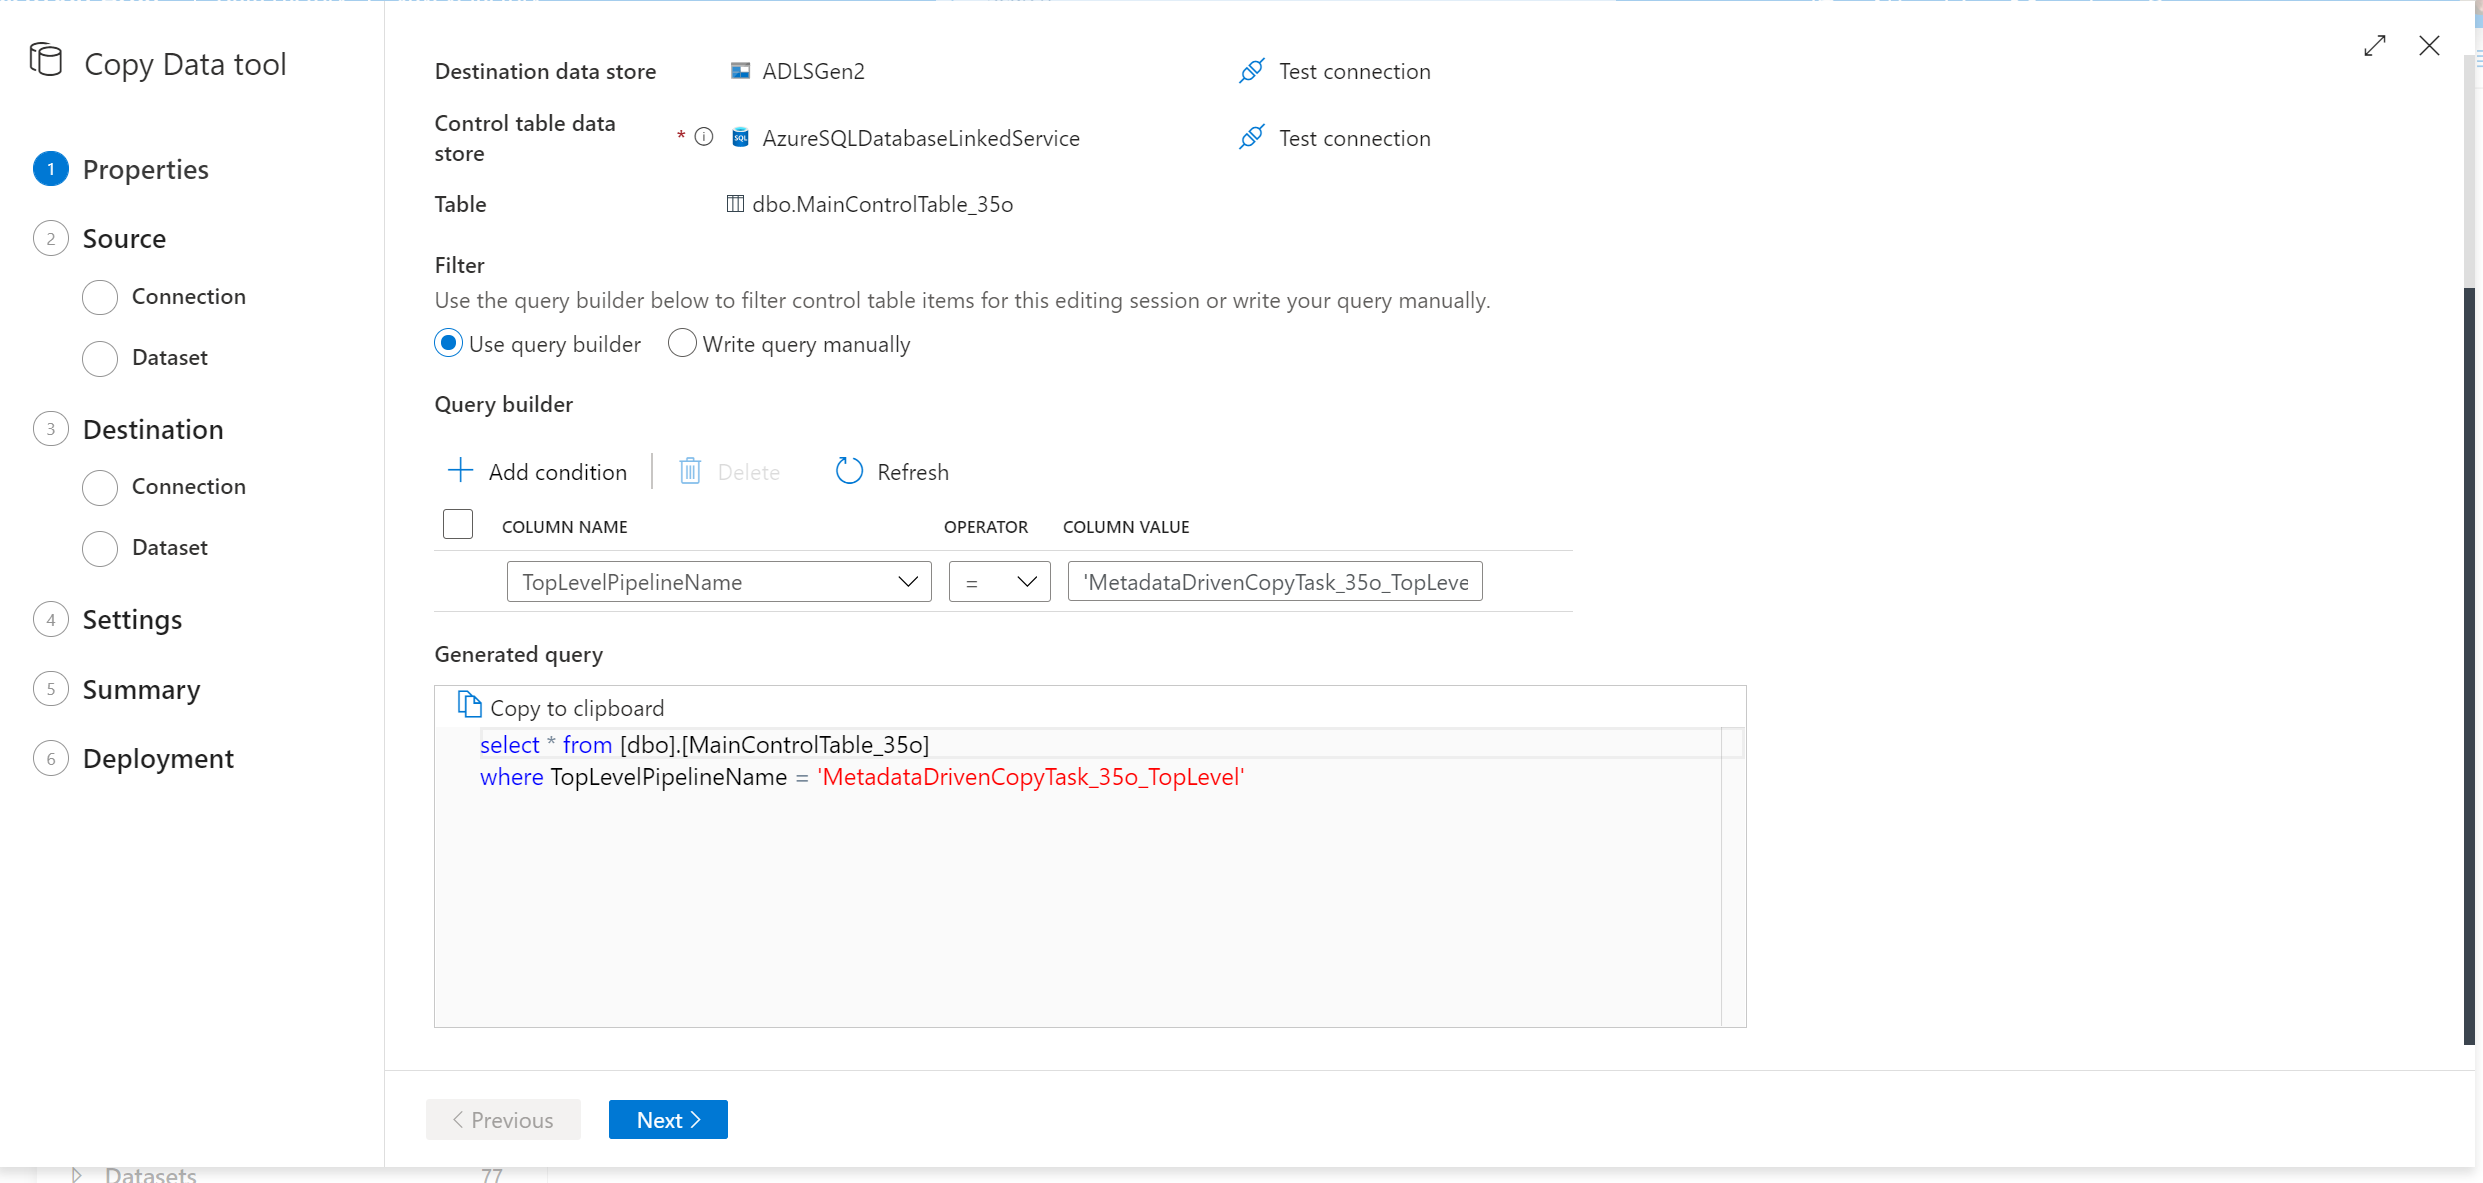Navigate to the Destination step
The width and height of the screenshot is (2483, 1183).
coord(152,428)
